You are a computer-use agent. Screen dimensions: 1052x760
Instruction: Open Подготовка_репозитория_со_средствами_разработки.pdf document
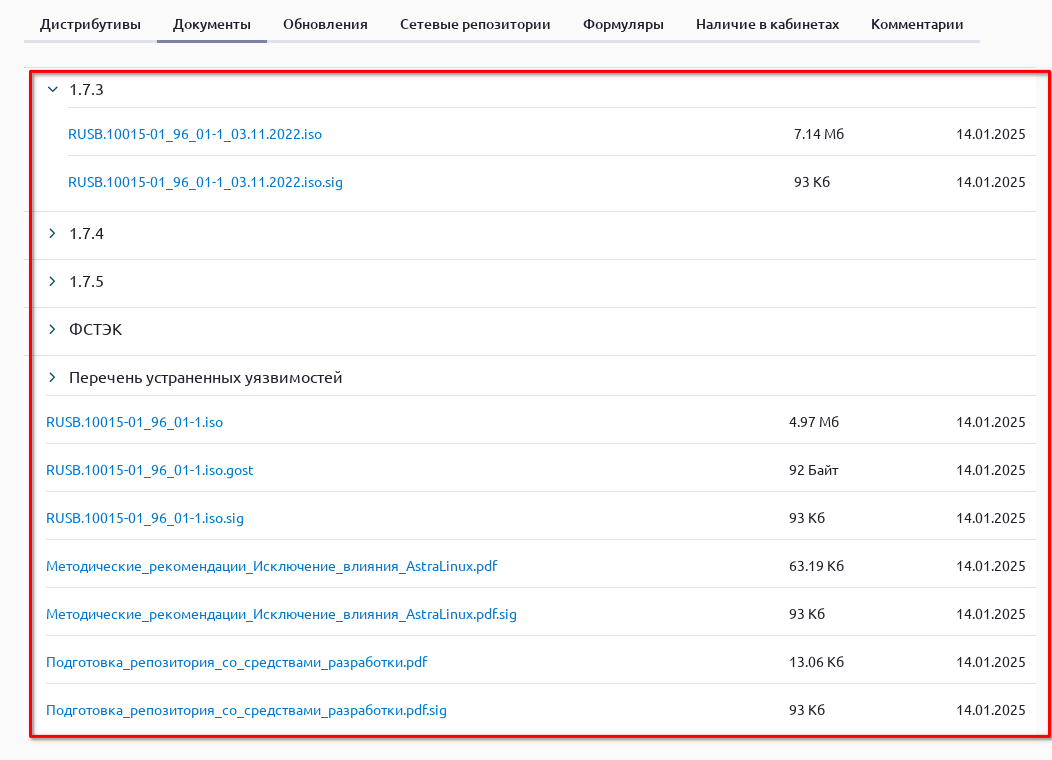[237, 662]
